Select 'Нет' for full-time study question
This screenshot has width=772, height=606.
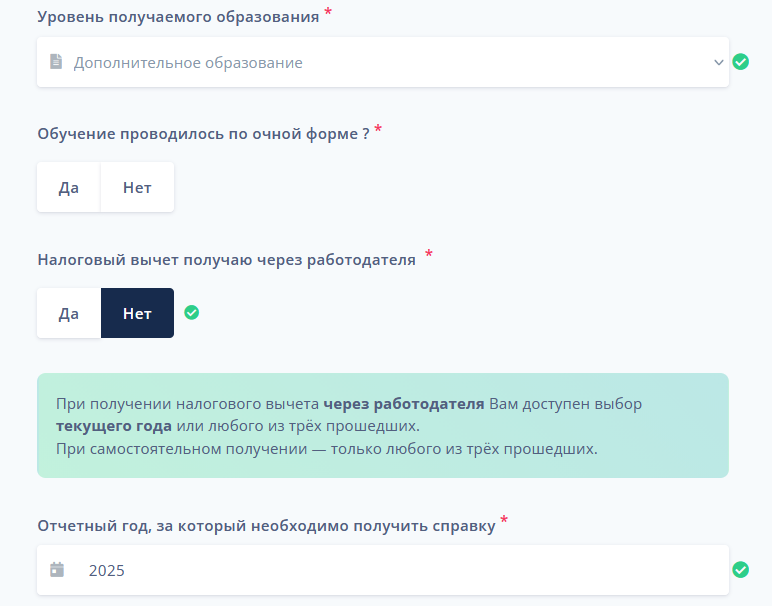point(137,187)
